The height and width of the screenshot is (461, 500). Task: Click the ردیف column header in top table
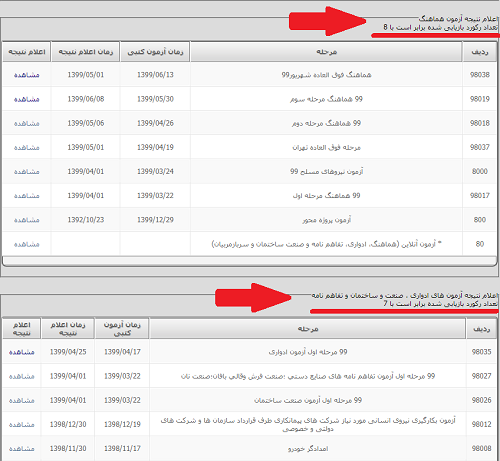pos(480,52)
